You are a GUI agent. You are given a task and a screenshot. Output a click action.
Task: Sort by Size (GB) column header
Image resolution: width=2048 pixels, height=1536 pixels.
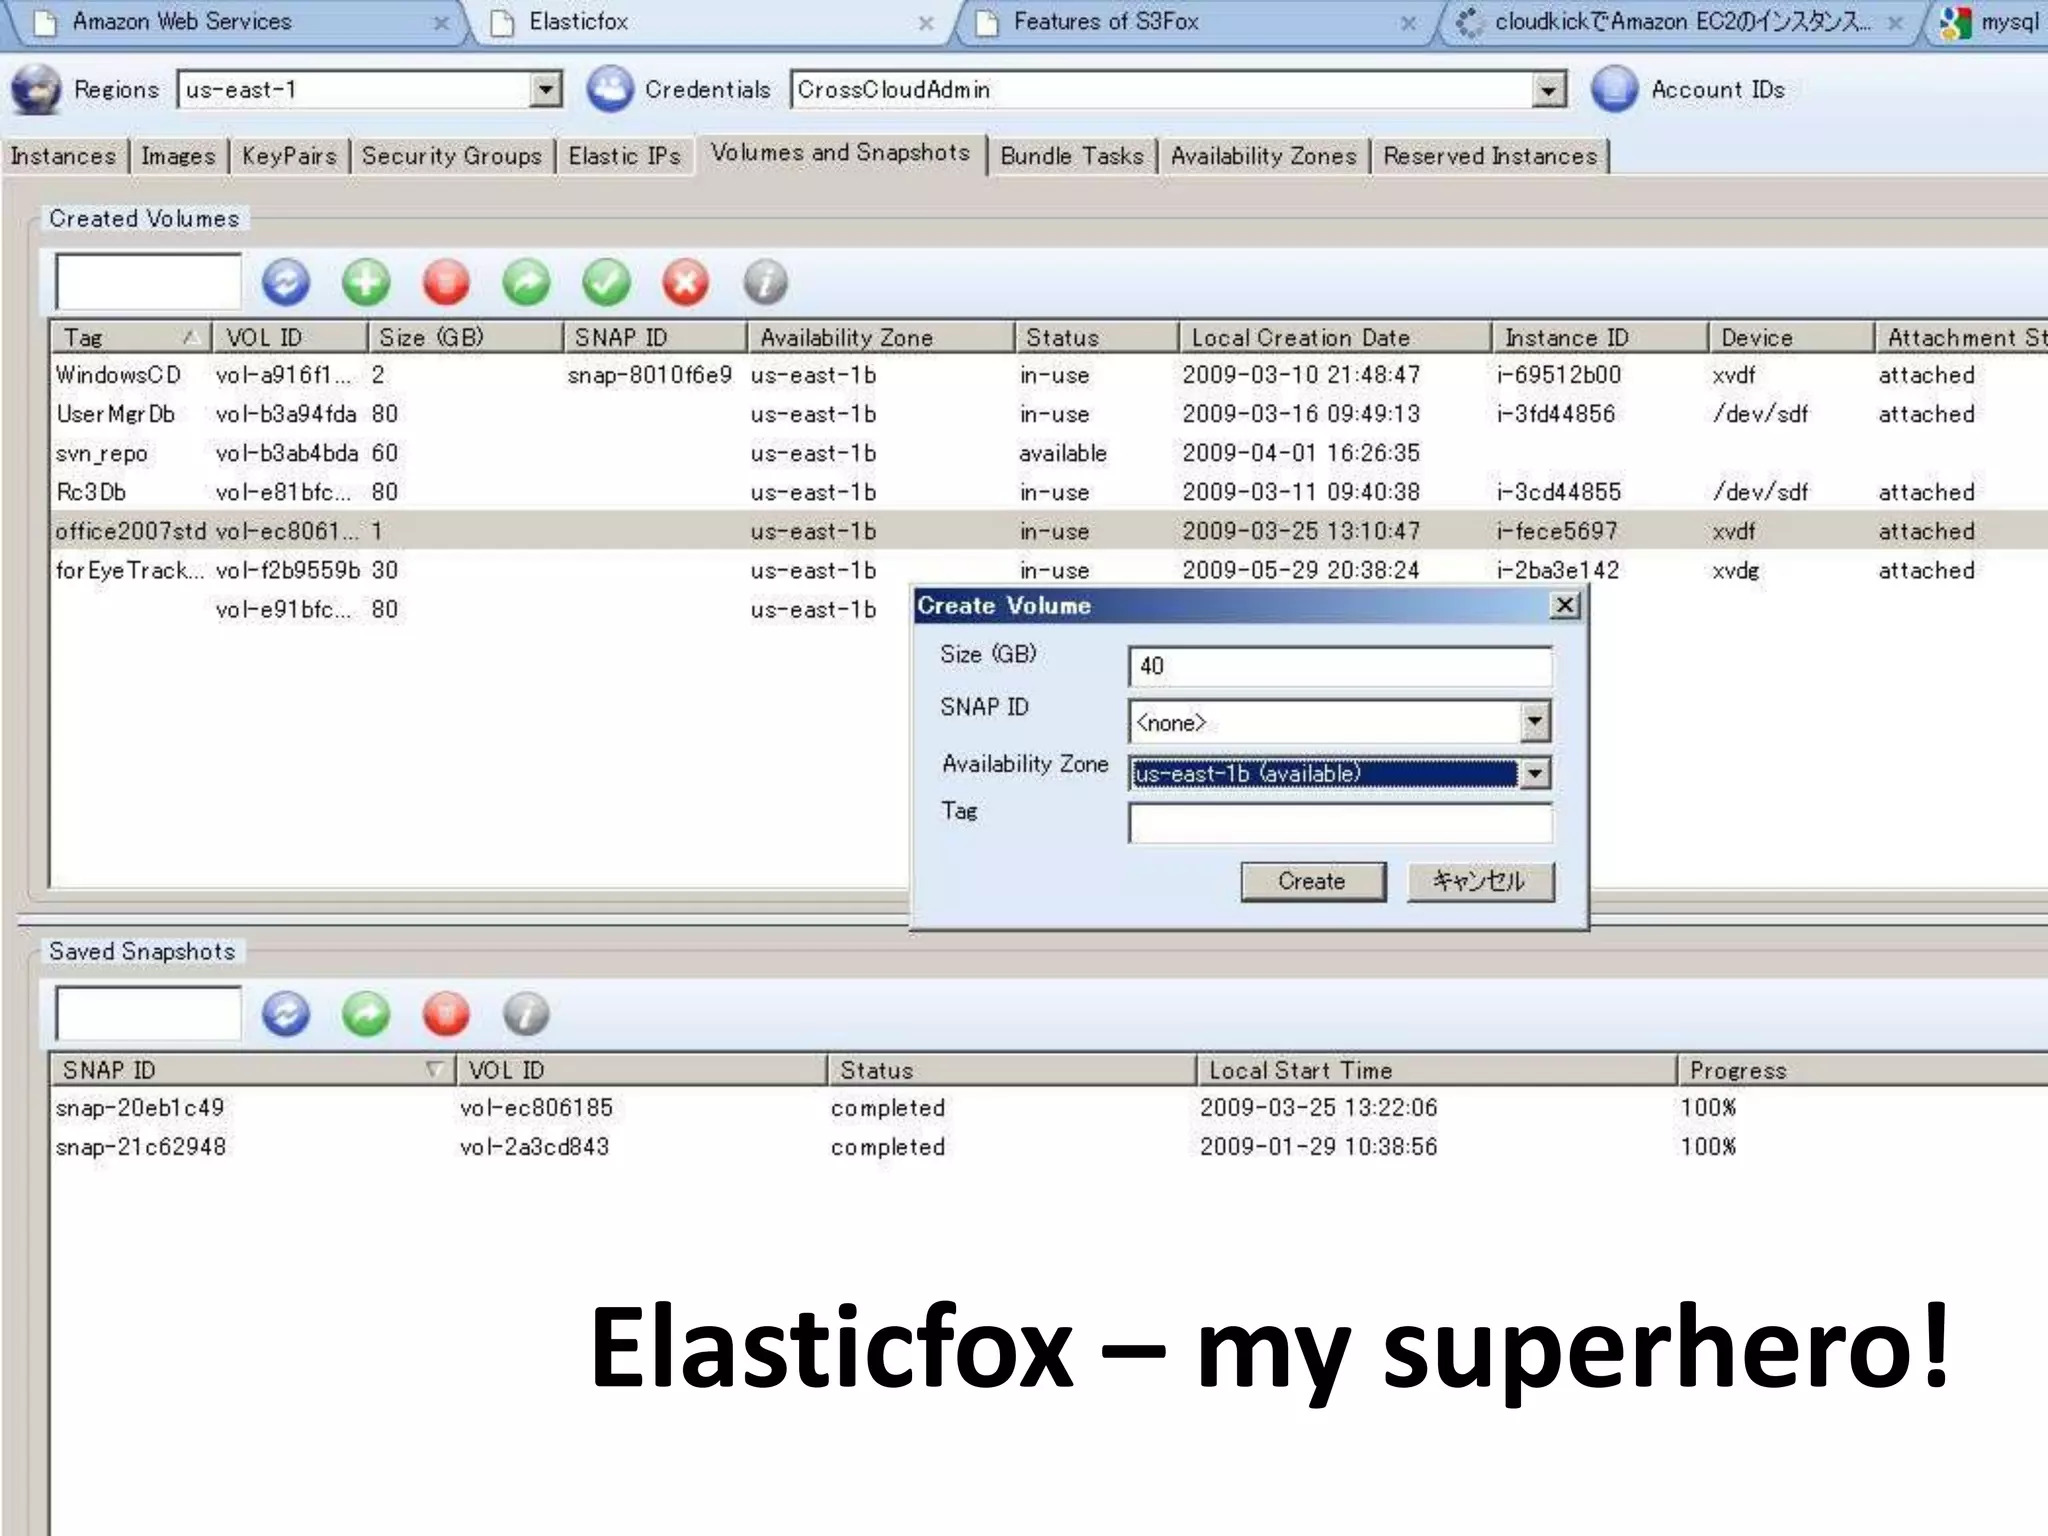pos(465,338)
